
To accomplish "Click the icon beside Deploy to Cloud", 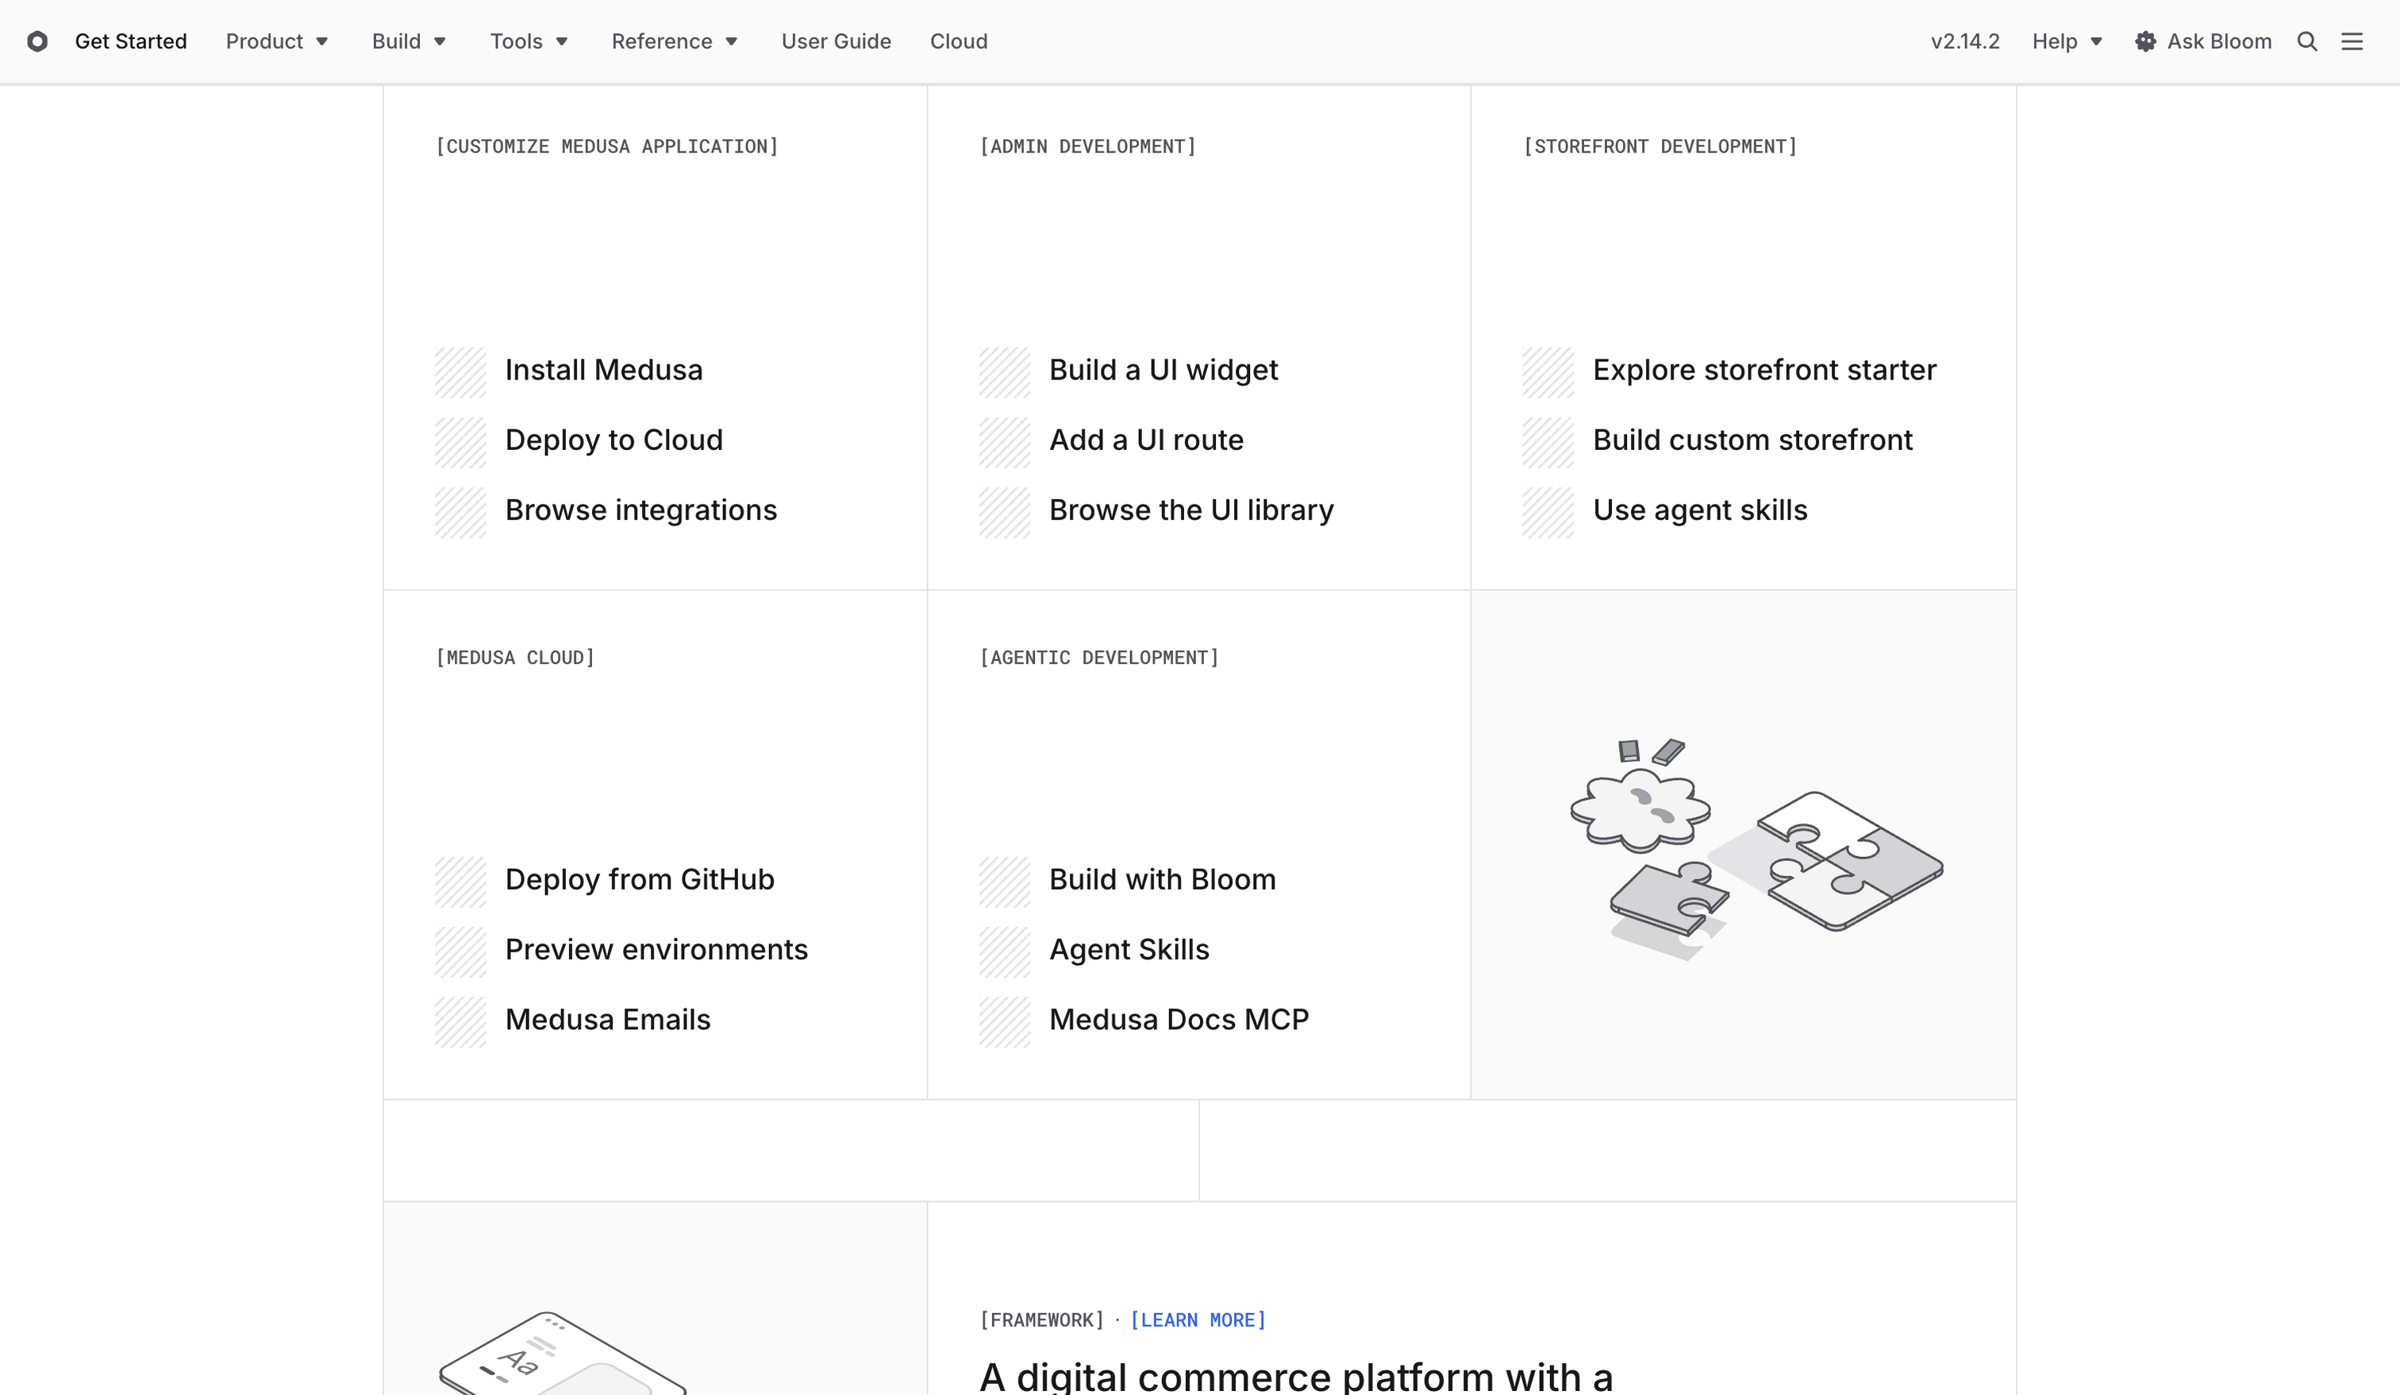I will pos(460,442).
